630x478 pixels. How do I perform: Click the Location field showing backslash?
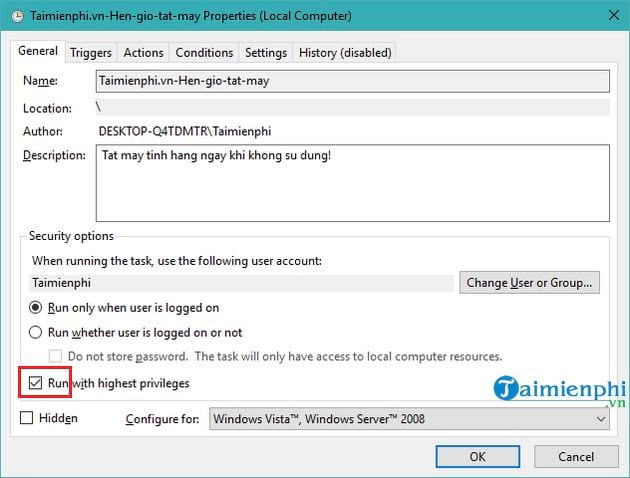coord(352,108)
